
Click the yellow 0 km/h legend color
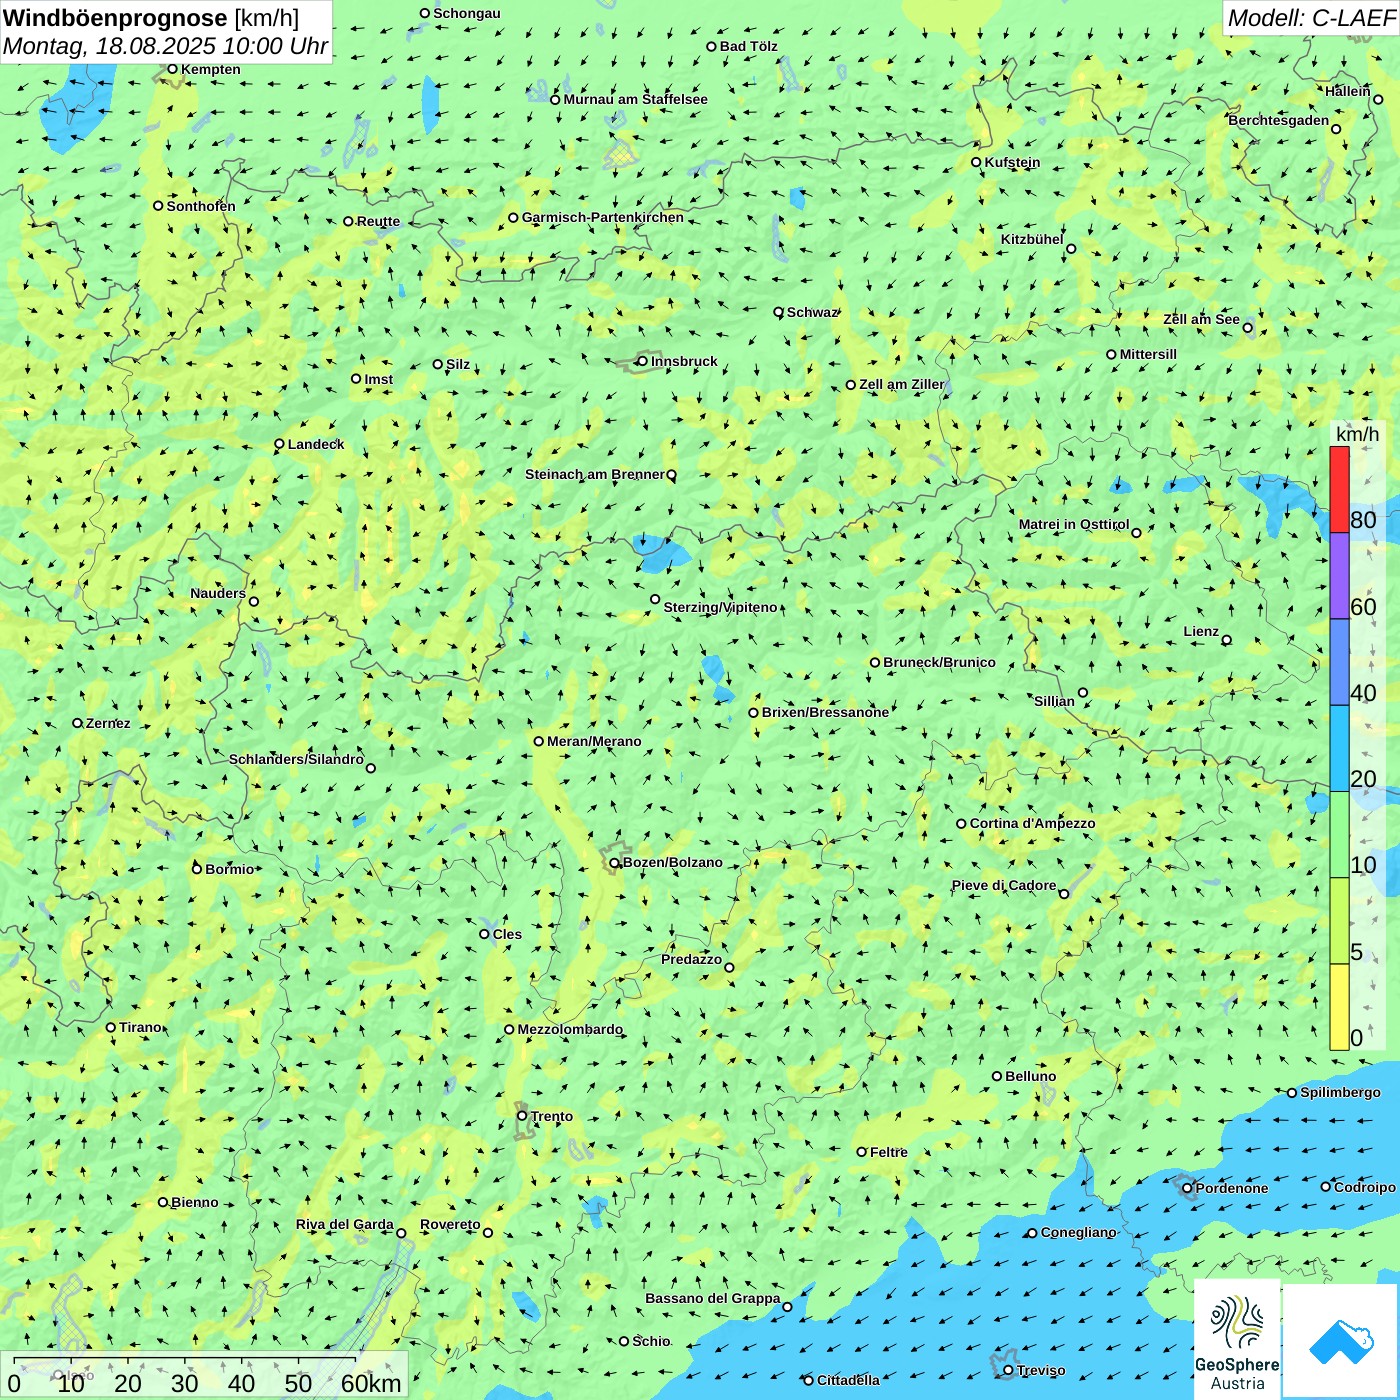pyautogui.click(x=1339, y=1007)
